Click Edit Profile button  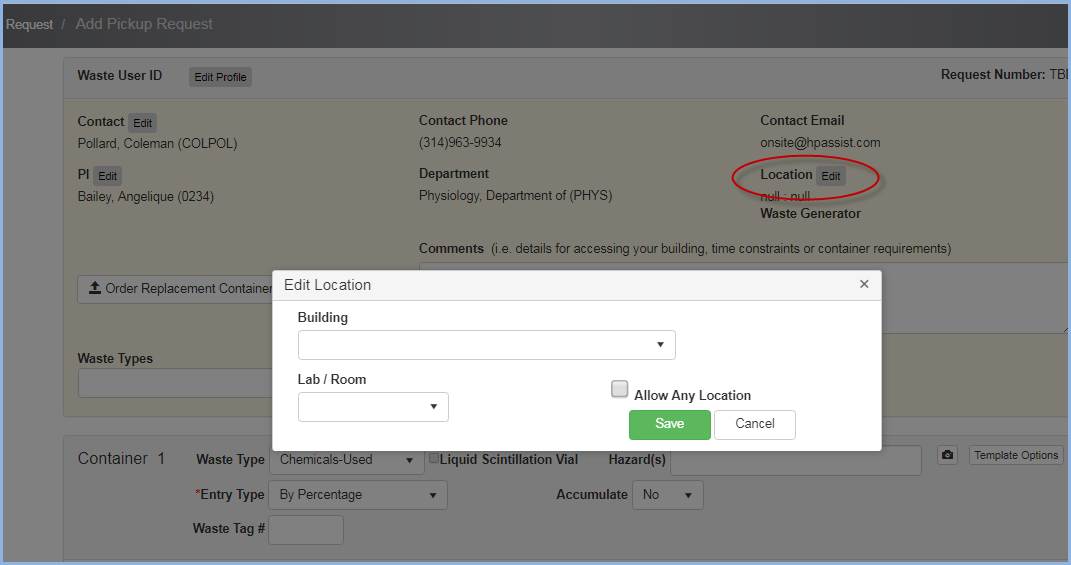pyautogui.click(x=220, y=77)
